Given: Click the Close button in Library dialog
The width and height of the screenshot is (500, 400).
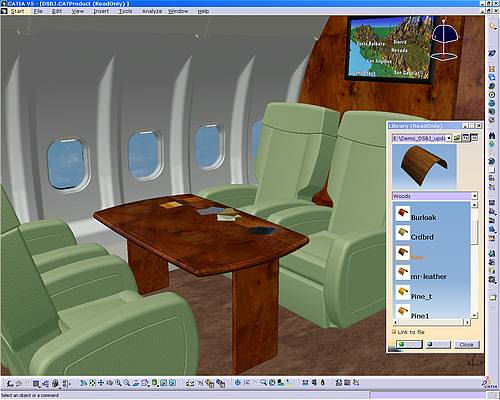Looking at the screenshot, I should coord(466,344).
